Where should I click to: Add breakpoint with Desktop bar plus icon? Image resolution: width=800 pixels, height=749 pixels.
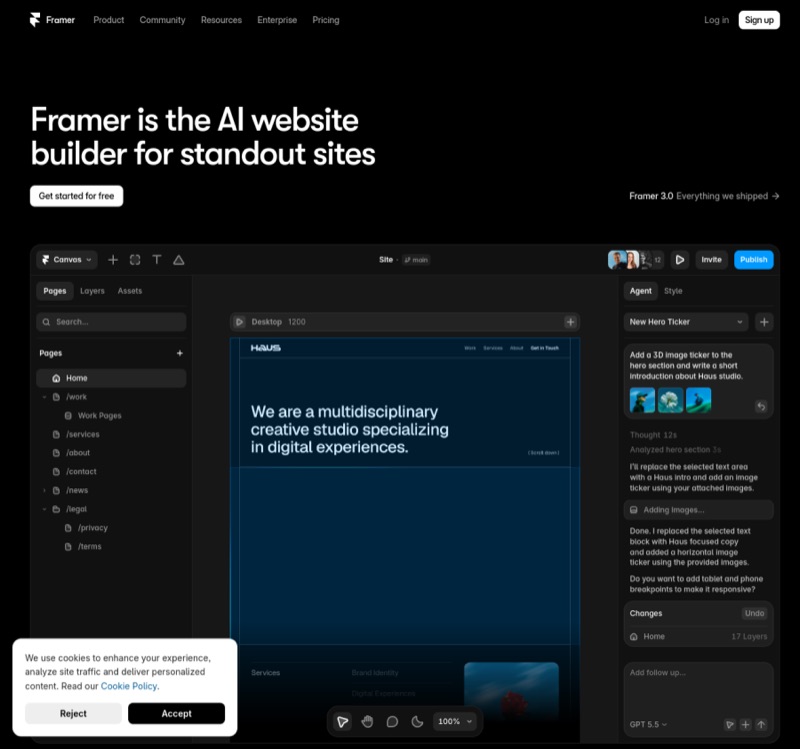[x=570, y=322]
